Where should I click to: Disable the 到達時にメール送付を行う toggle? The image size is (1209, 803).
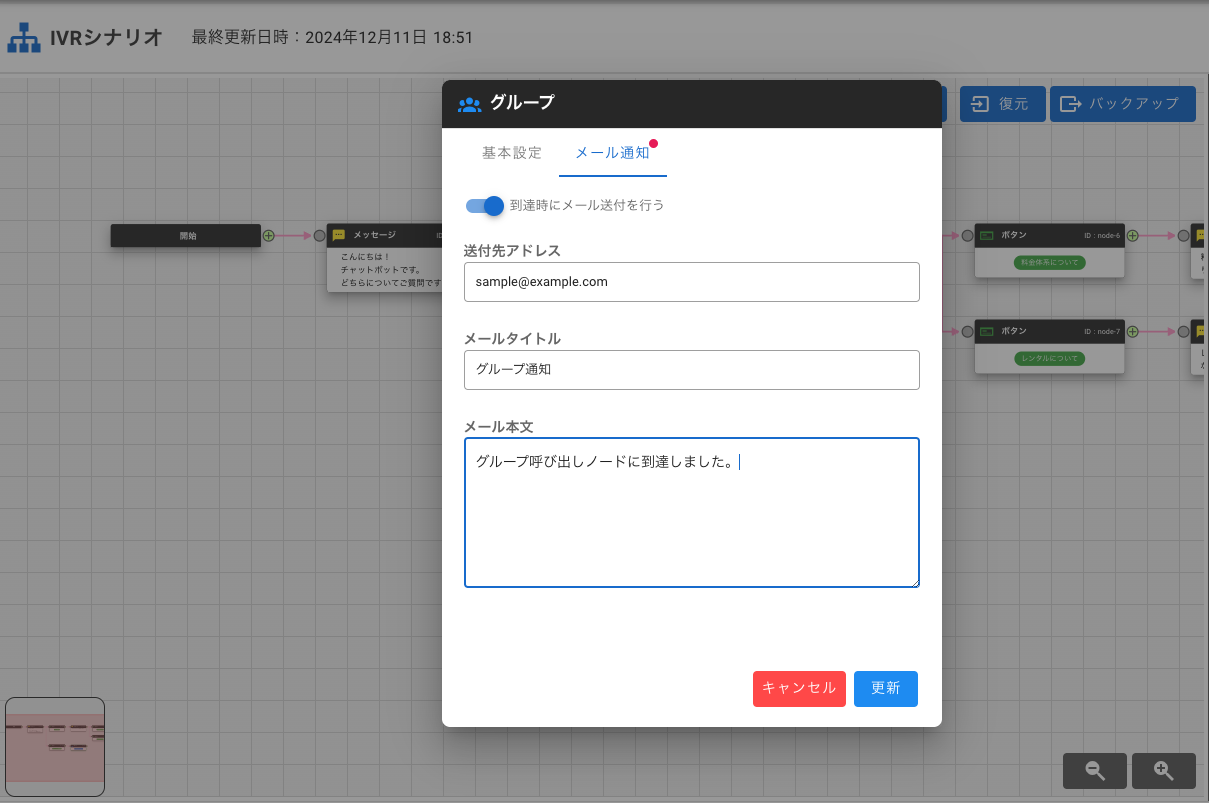[485, 205]
